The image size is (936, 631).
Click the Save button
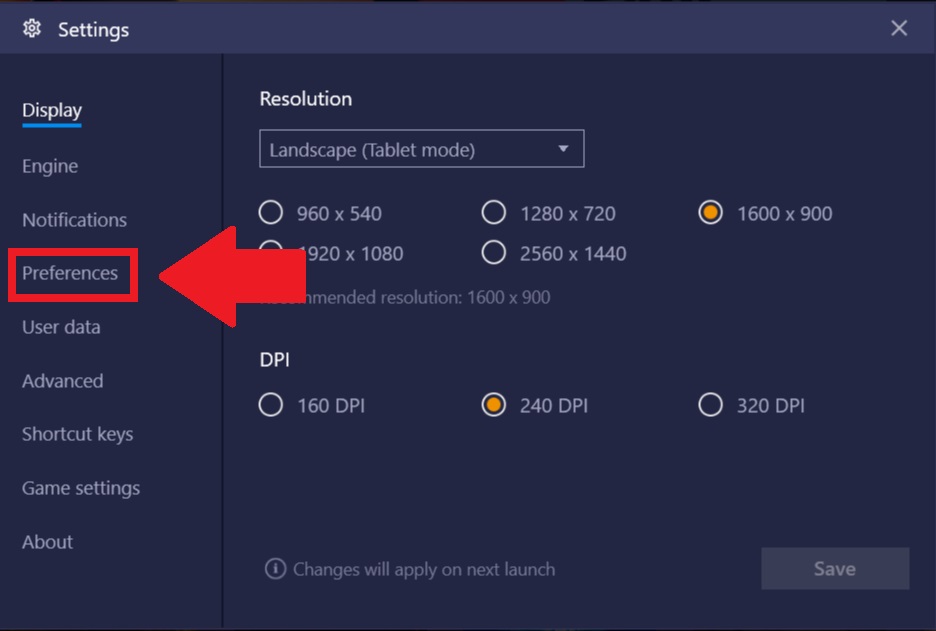click(835, 568)
